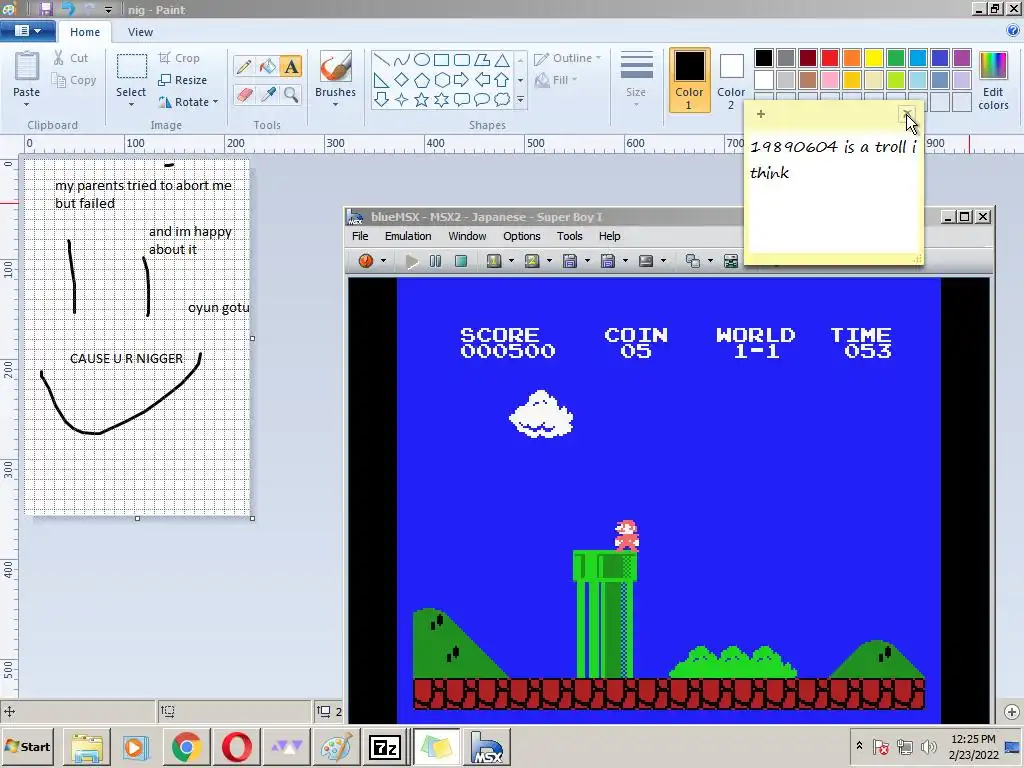Screen dimensions: 1024x768
Task: Open Chrome from the taskbar
Action: tap(186, 746)
